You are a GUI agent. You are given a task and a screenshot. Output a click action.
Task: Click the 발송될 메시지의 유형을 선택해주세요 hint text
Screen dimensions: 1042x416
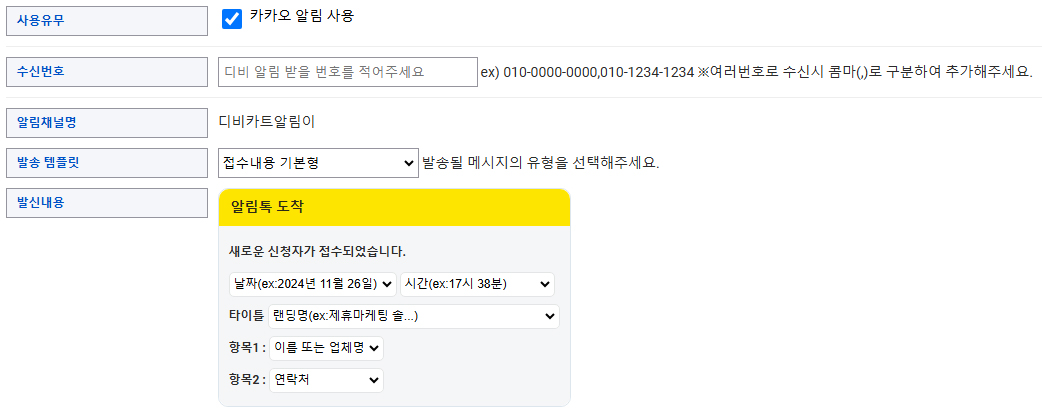pos(541,162)
